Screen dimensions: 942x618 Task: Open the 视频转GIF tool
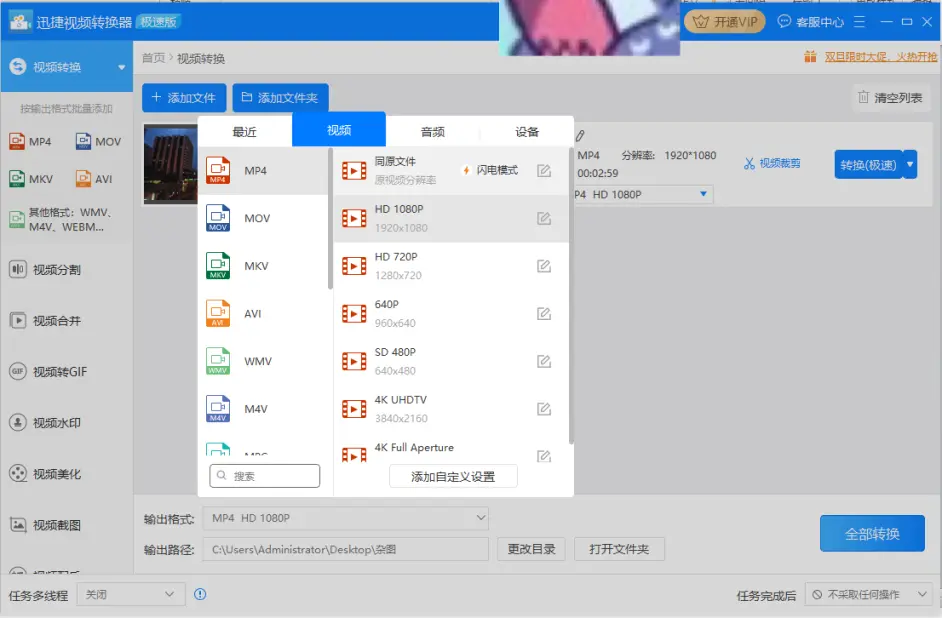48,372
